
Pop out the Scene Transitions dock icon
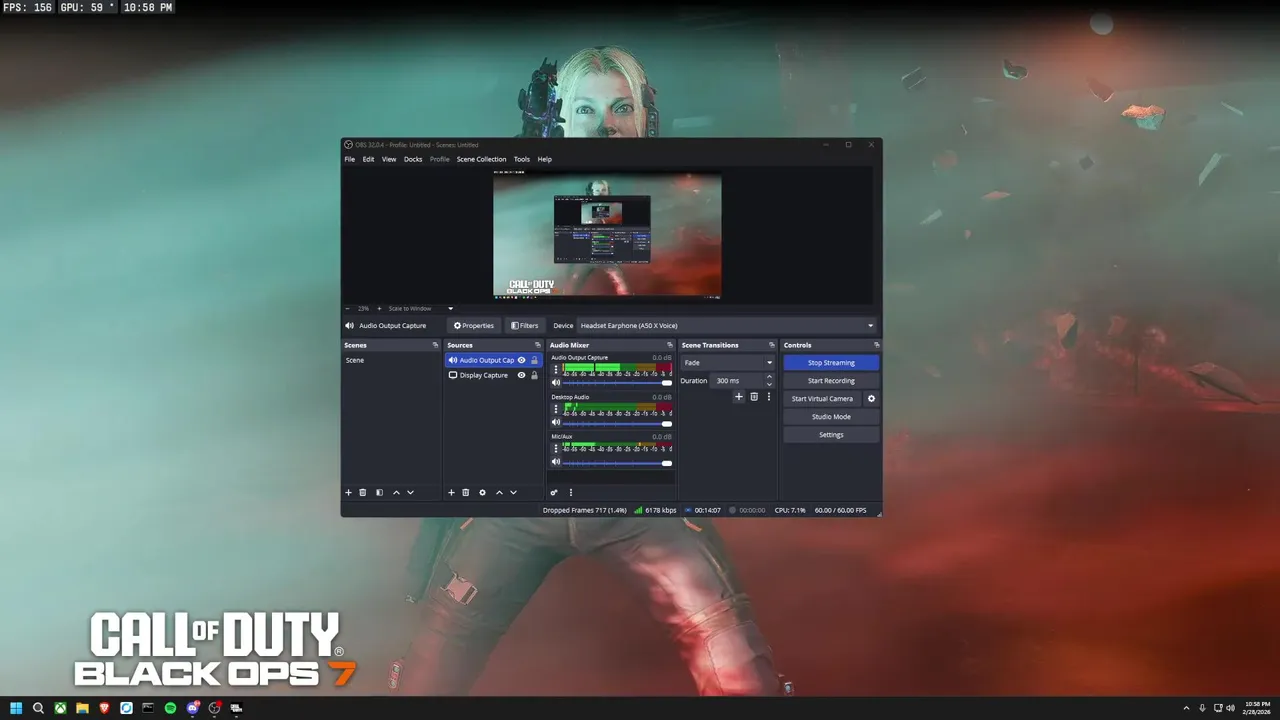771,345
